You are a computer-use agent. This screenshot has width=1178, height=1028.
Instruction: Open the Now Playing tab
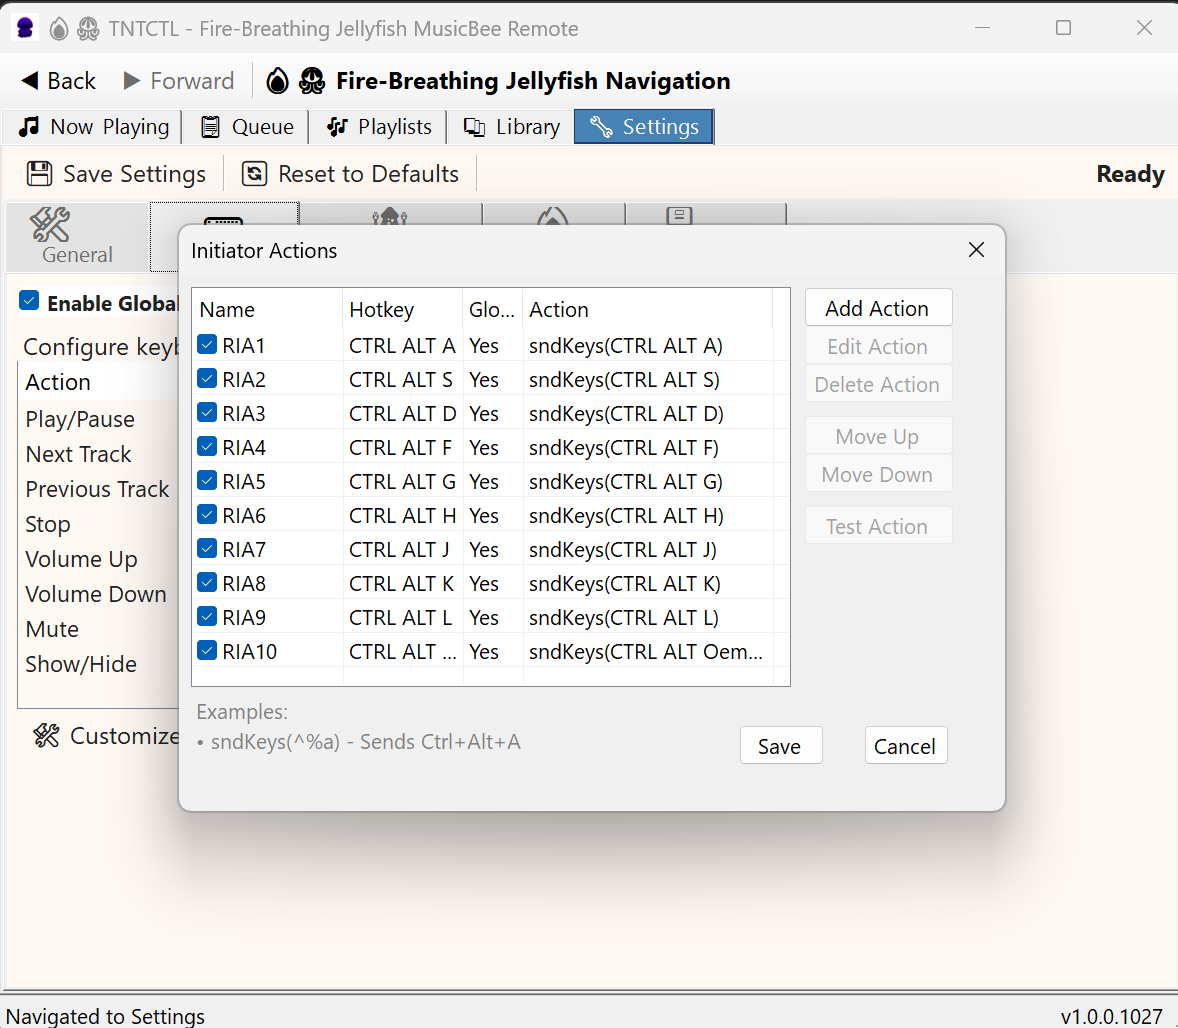[91, 127]
